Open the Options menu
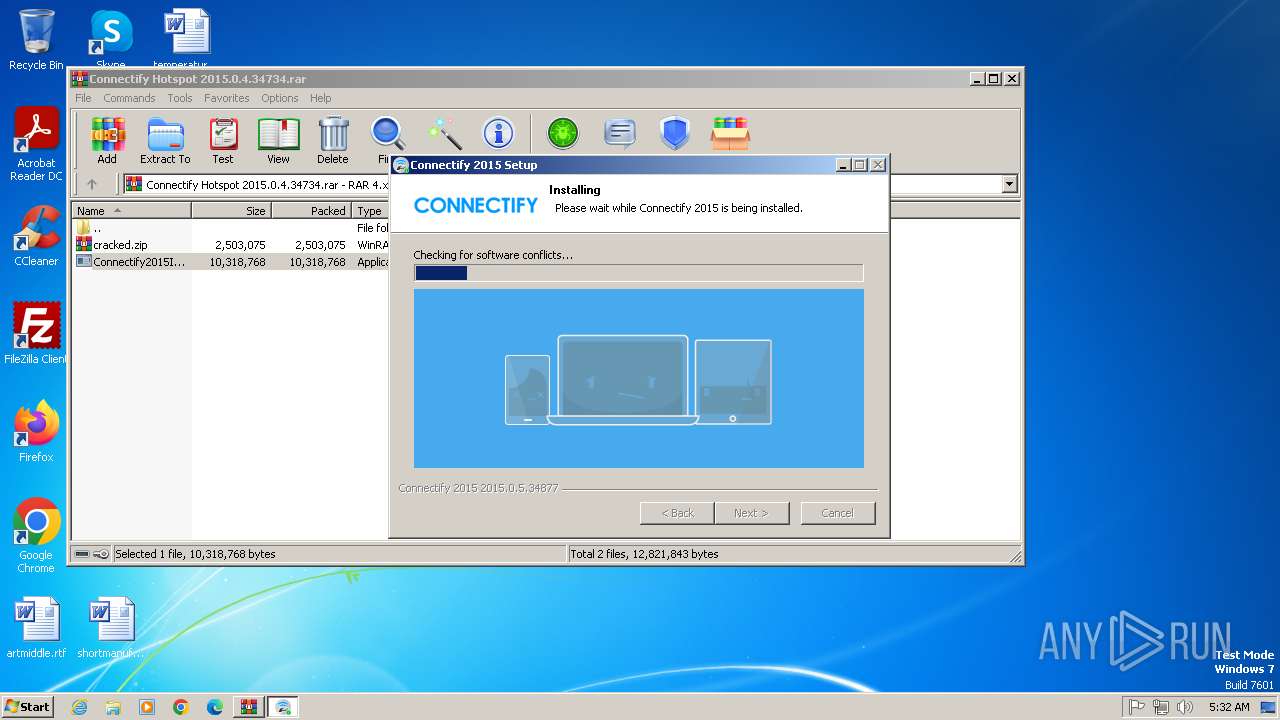 pos(280,98)
